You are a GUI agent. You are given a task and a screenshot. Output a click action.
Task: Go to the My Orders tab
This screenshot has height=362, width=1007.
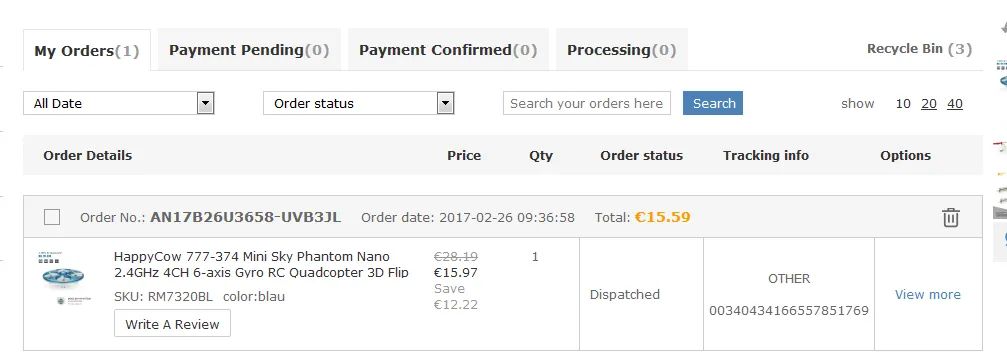(x=87, y=51)
